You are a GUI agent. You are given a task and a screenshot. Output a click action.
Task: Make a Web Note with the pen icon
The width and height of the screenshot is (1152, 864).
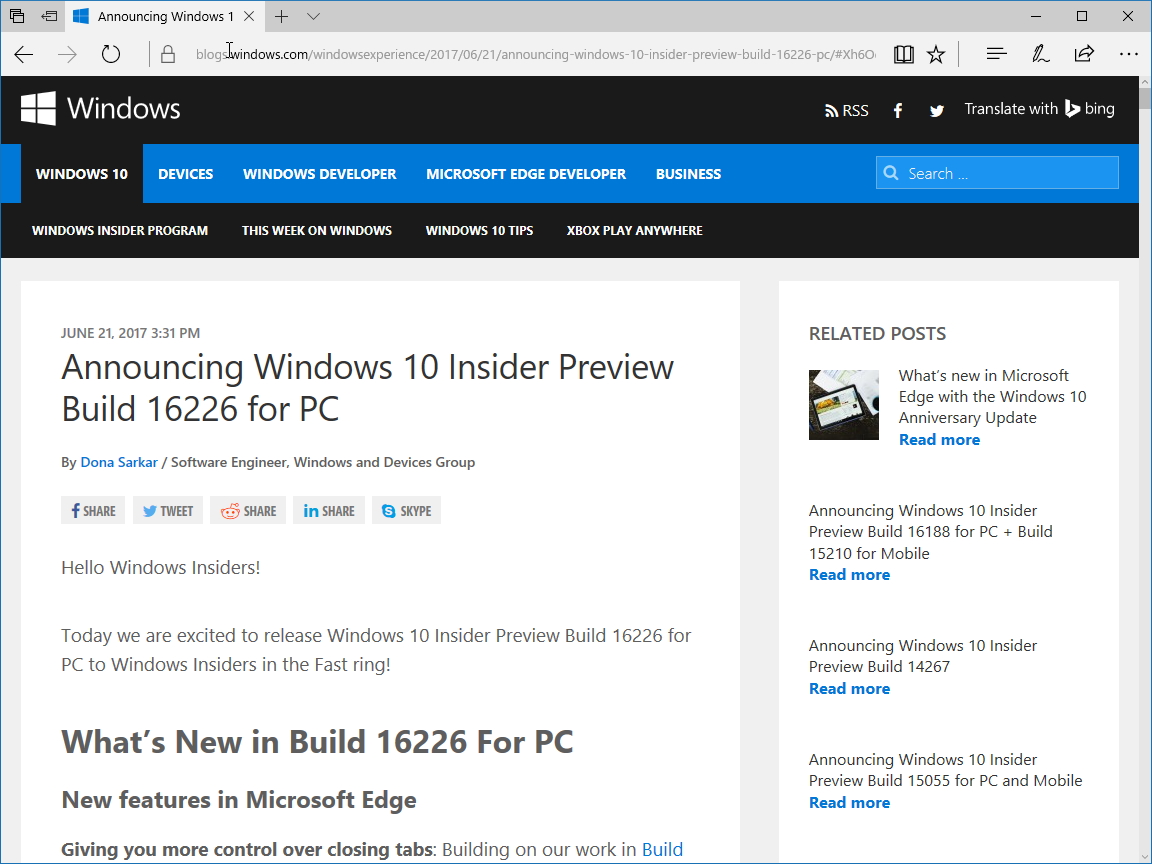pyautogui.click(x=1040, y=54)
